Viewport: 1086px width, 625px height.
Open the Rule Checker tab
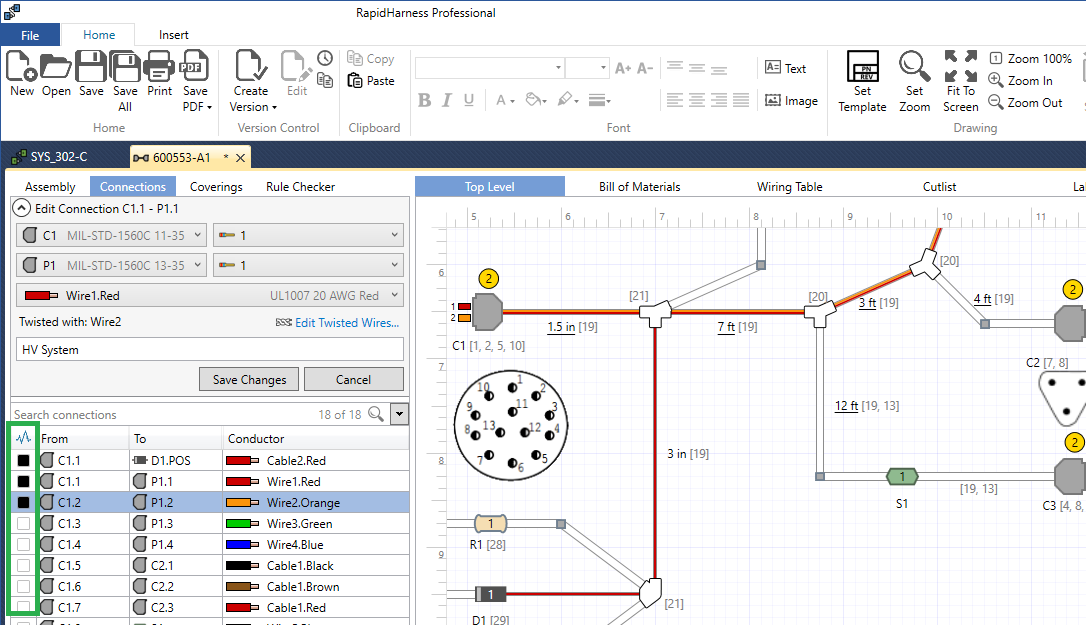300,186
